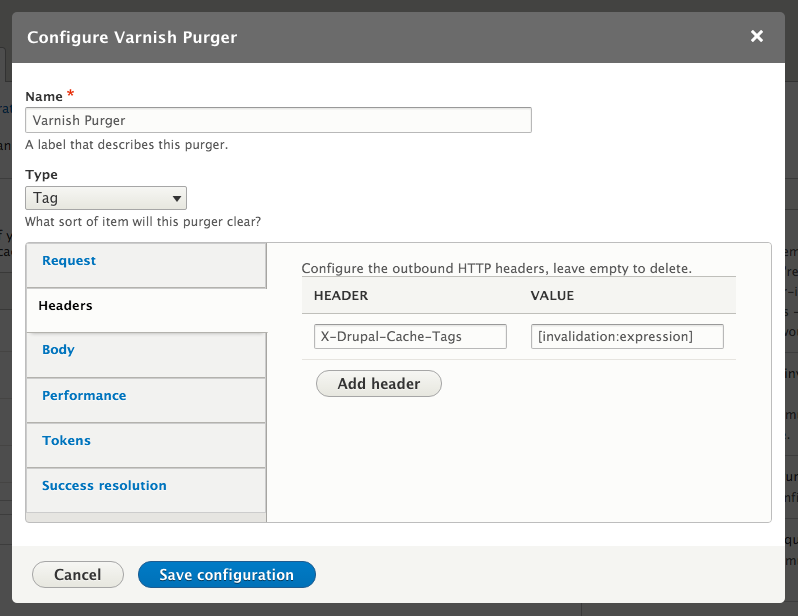The width and height of the screenshot is (798, 616).
Task: Edit the [invalidation:expression] value field
Action: 627,337
